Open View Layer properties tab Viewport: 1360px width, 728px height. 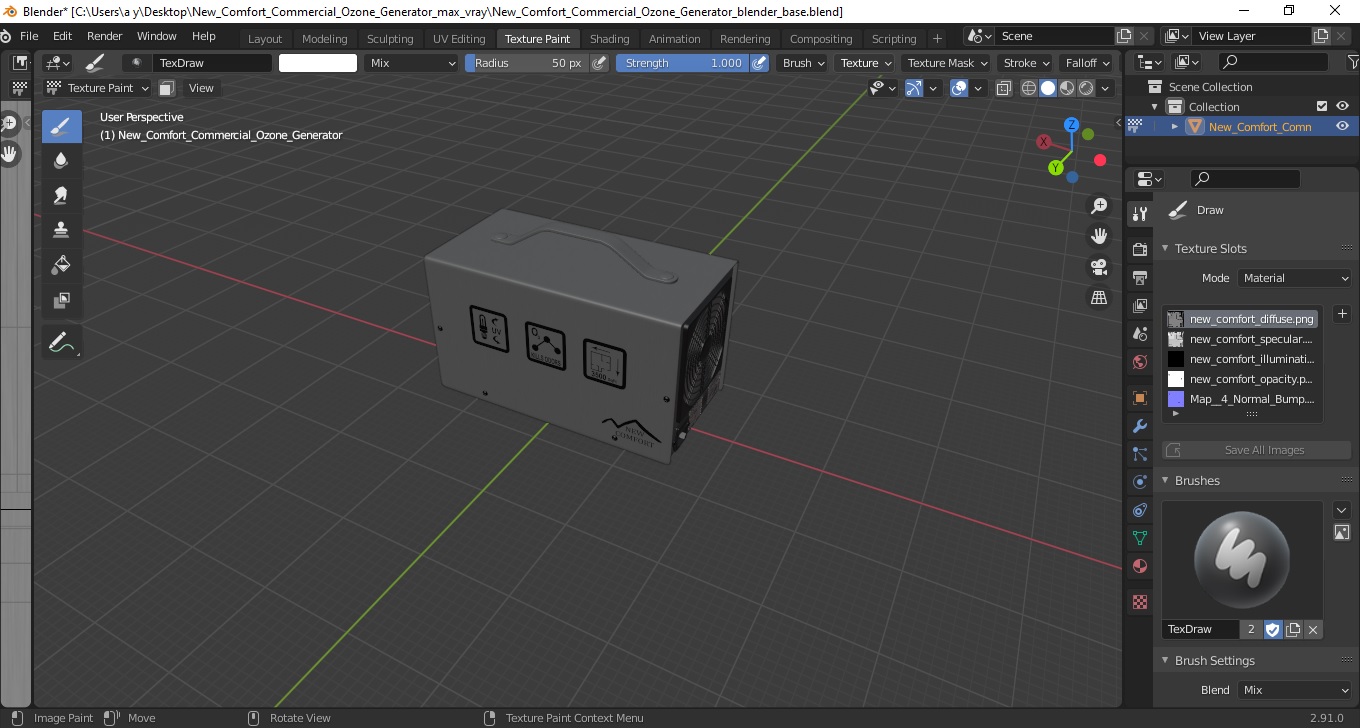pos(1139,305)
